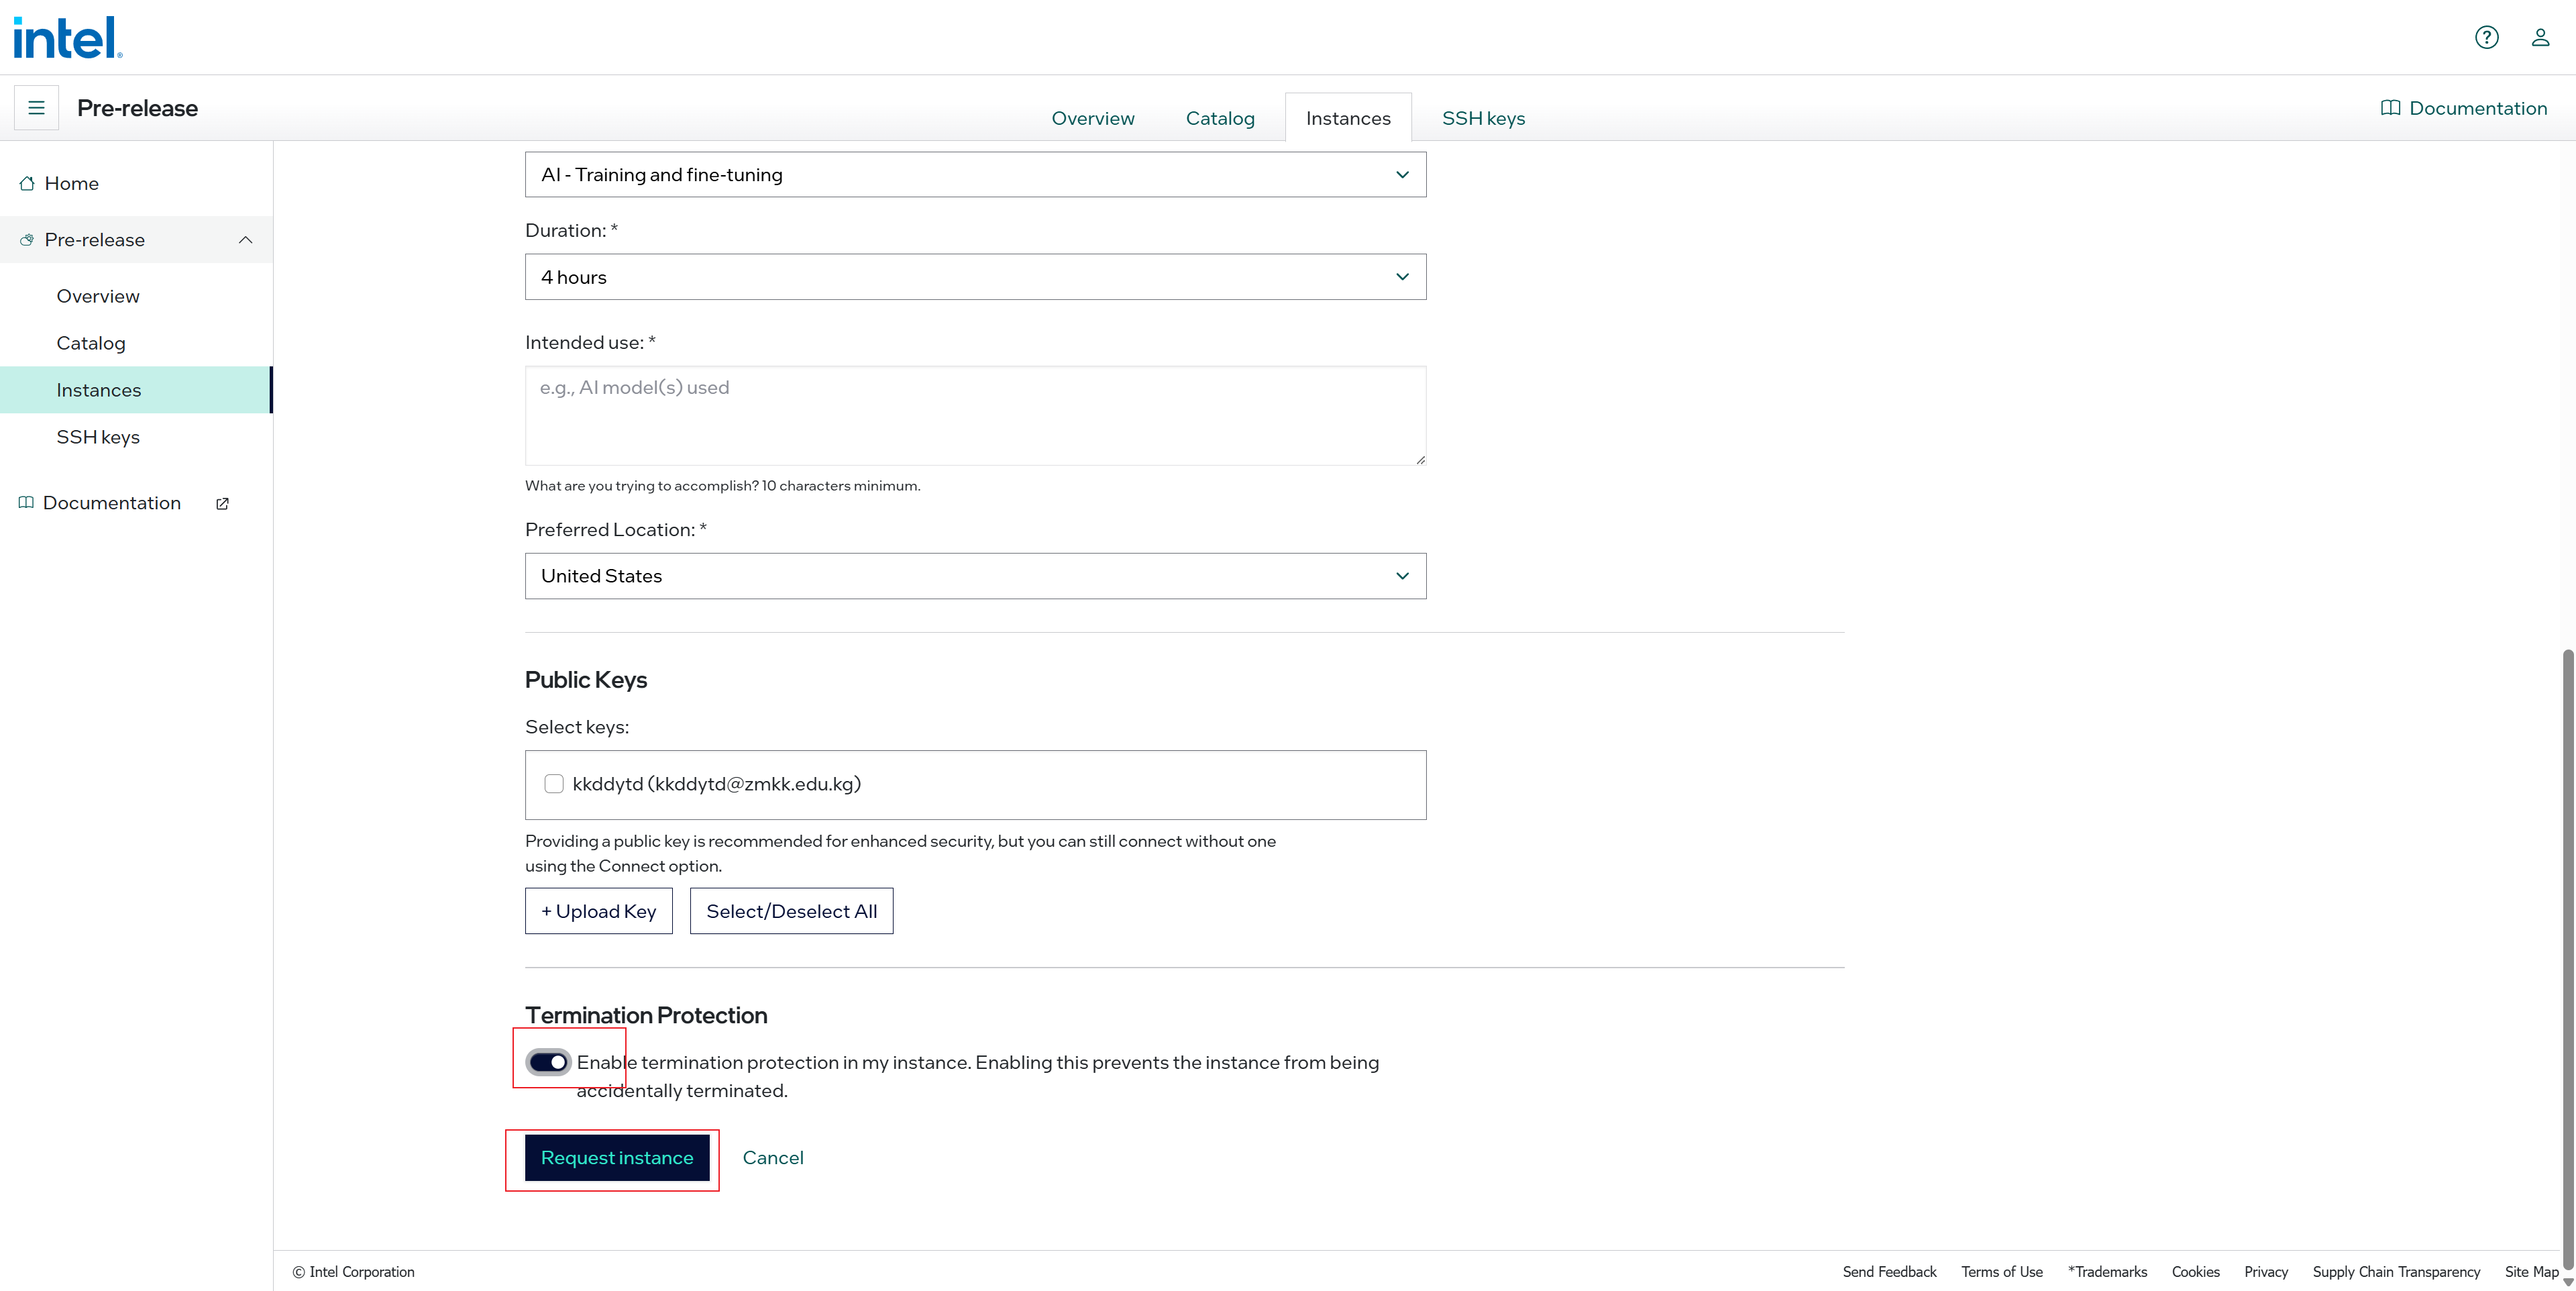Collapse the Pre-release sidebar section chevron
The image size is (2576, 1291).
pos(245,240)
